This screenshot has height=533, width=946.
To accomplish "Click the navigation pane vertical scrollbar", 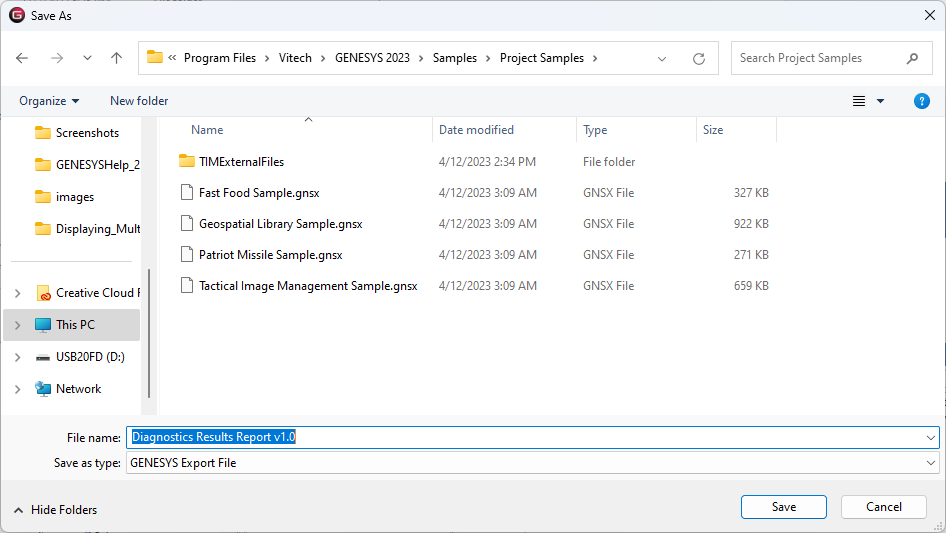I will click(149, 330).
